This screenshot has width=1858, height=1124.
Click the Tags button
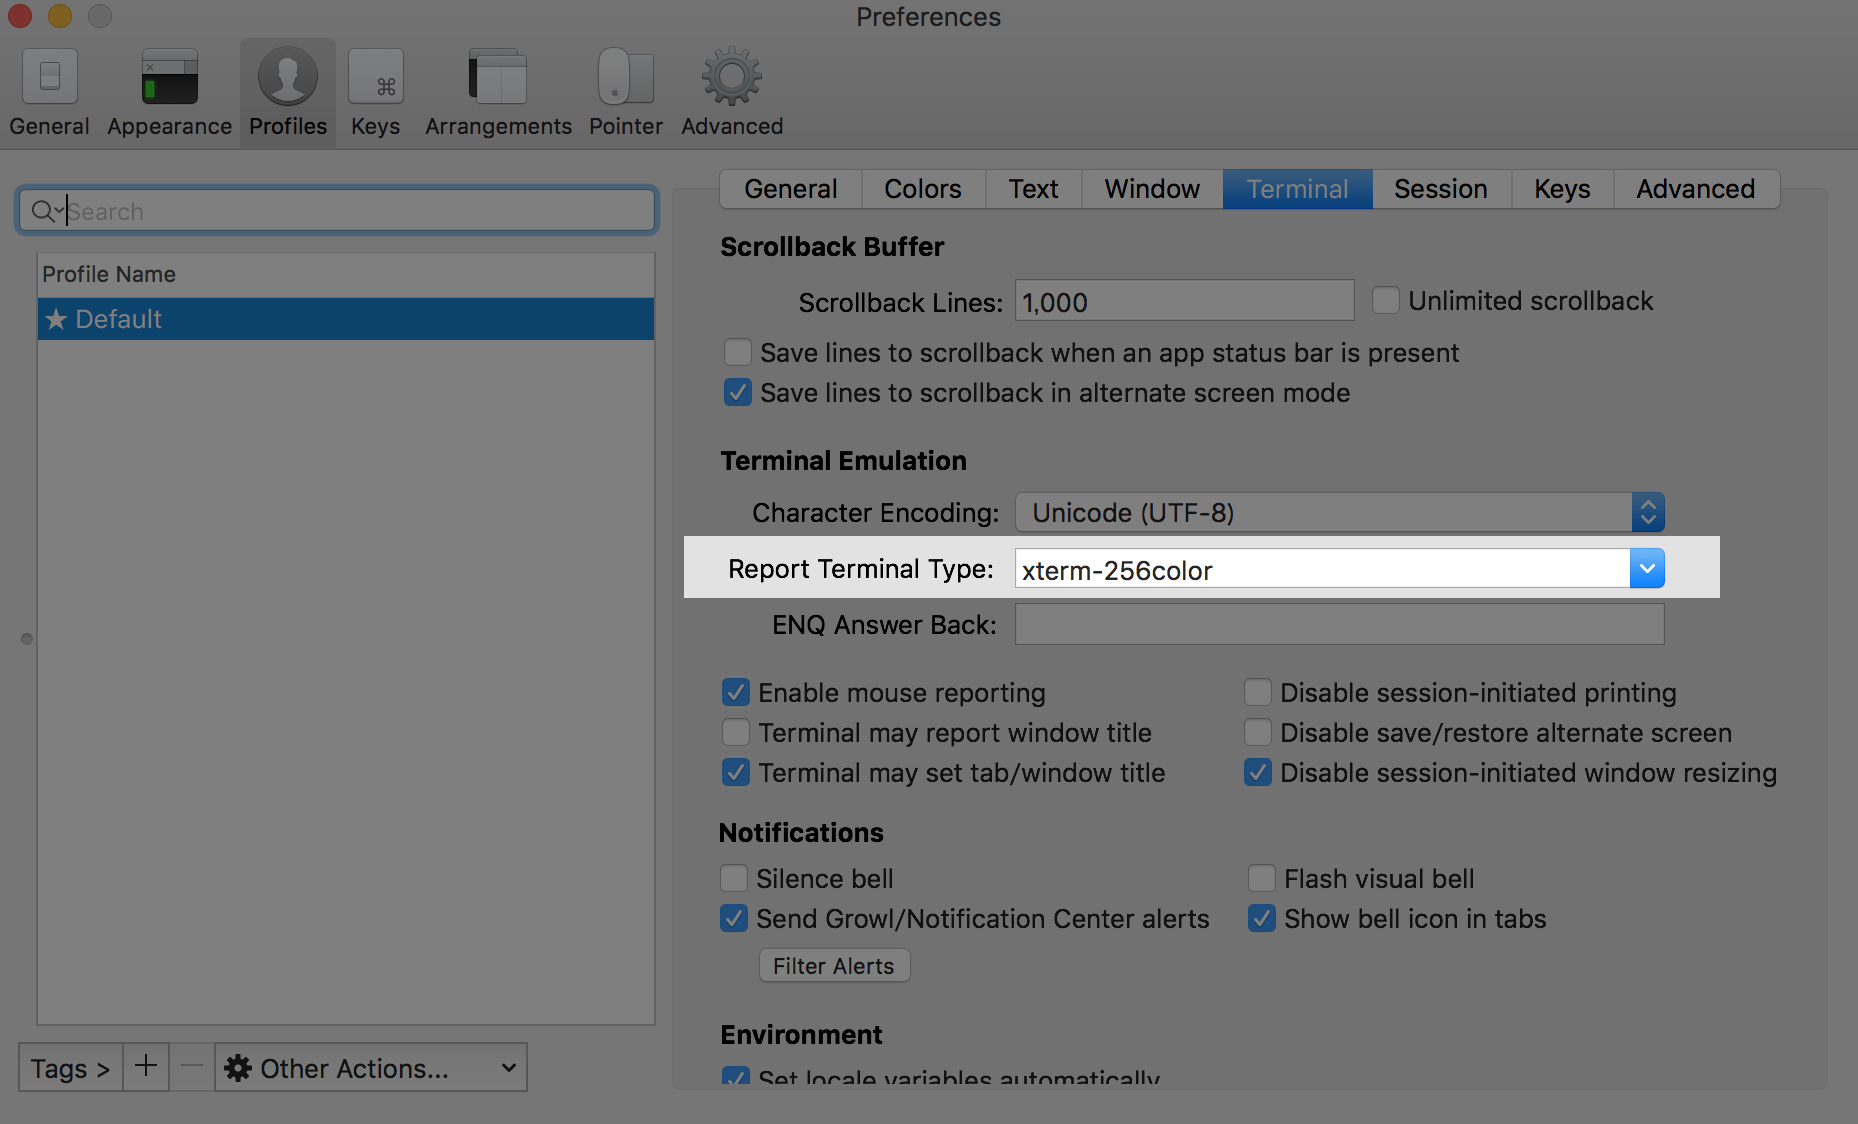[70, 1068]
